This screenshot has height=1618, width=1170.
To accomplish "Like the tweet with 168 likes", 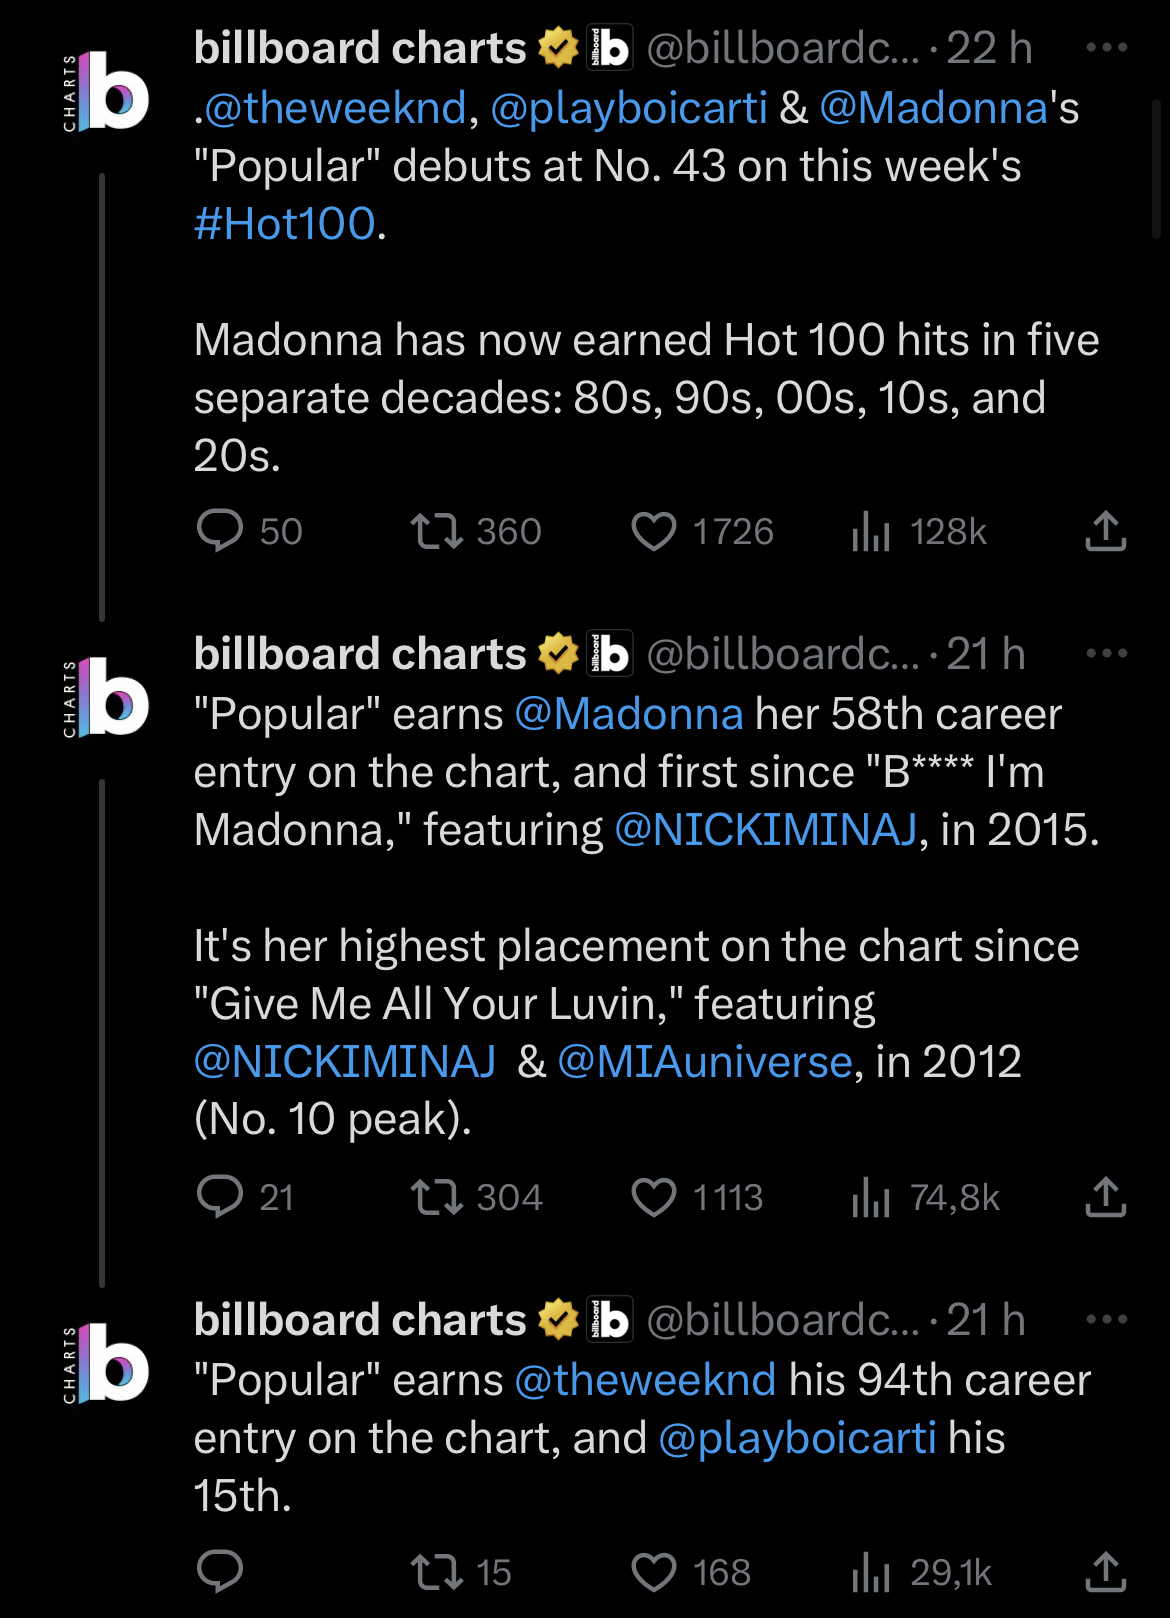I will (654, 1572).
